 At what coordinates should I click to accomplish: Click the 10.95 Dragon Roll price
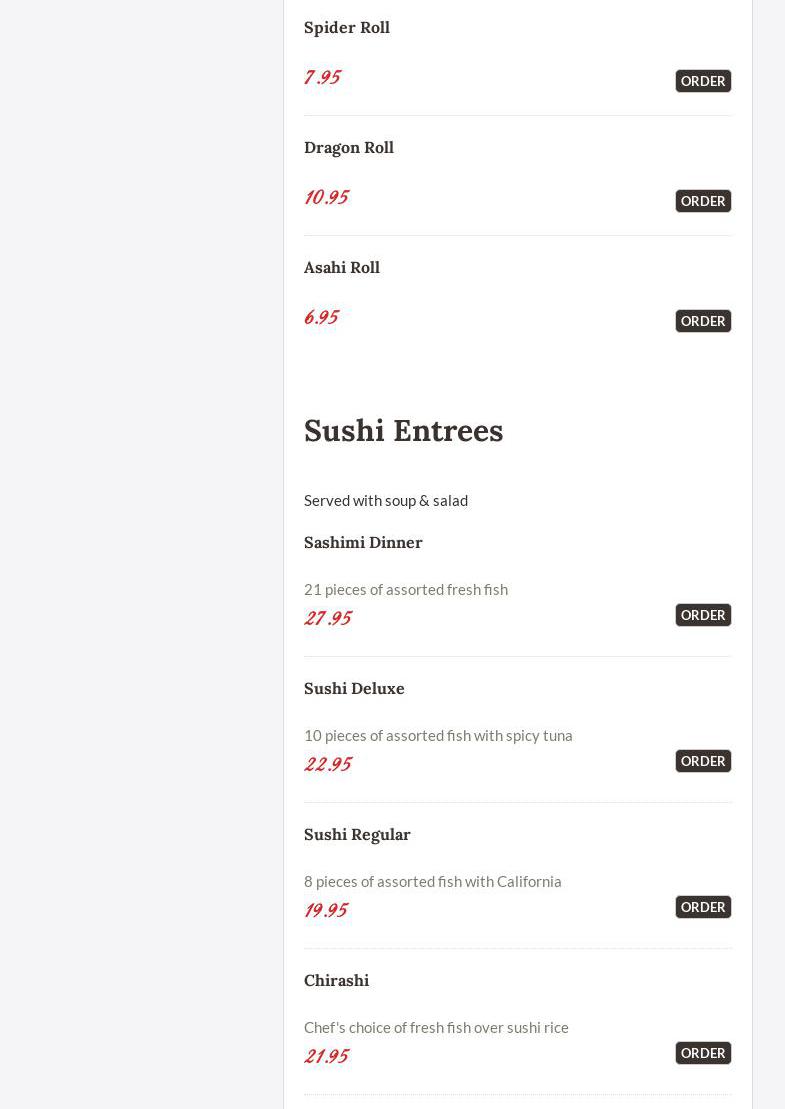point(326,197)
